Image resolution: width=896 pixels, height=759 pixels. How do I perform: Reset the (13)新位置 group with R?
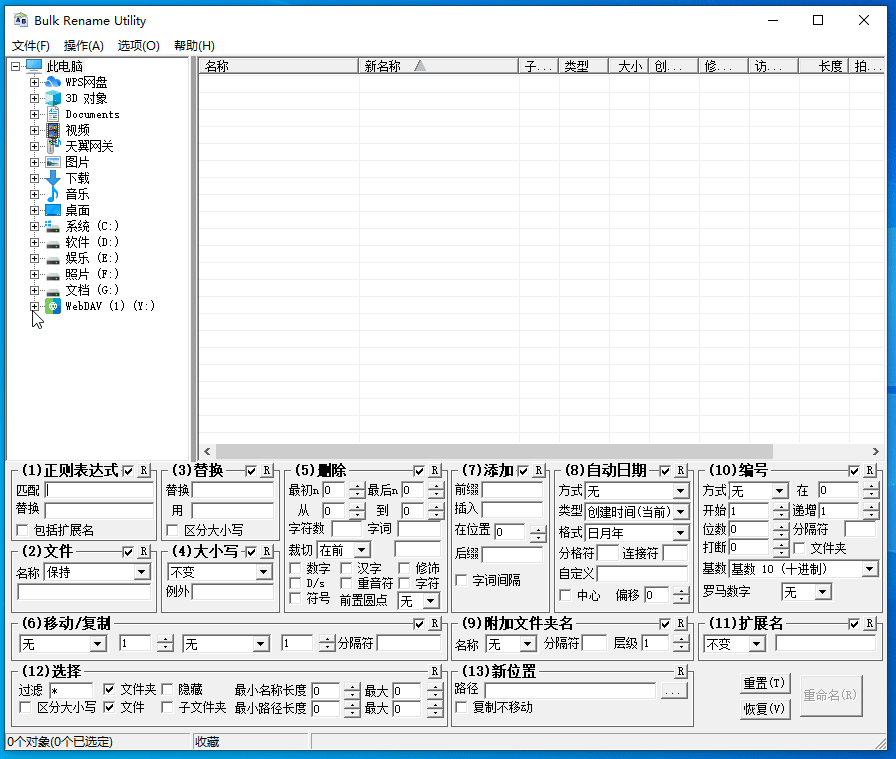[681, 671]
